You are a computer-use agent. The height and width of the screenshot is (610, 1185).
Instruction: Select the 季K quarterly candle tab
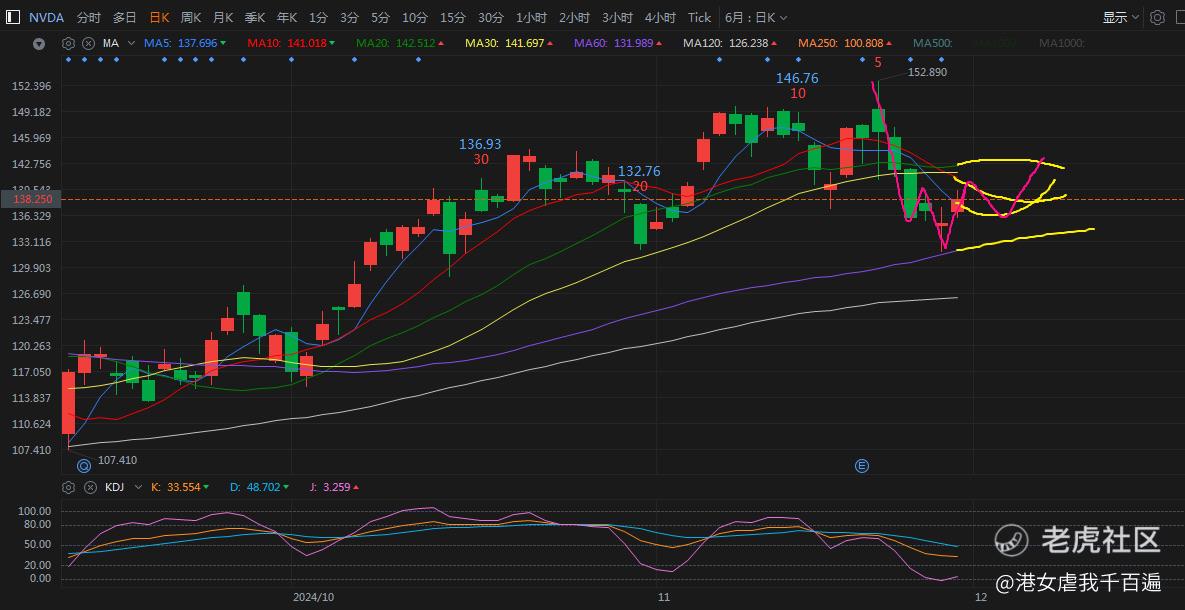[x=255, y=17]
